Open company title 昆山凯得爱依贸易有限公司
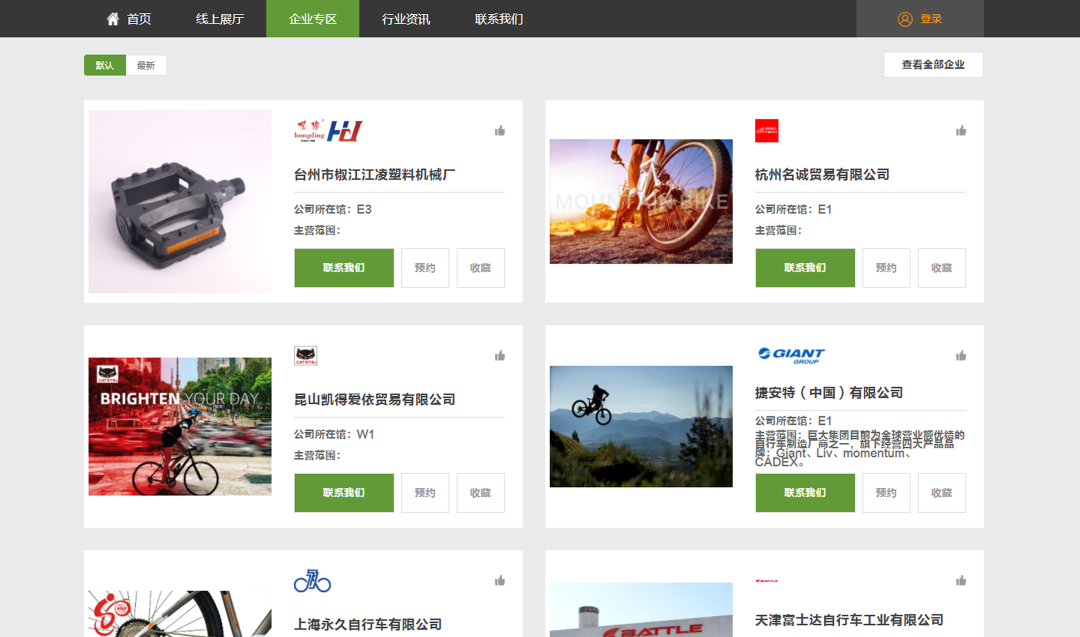Image resolution: width=1080 pixels, height=637 pixels. tap(375, 399)
